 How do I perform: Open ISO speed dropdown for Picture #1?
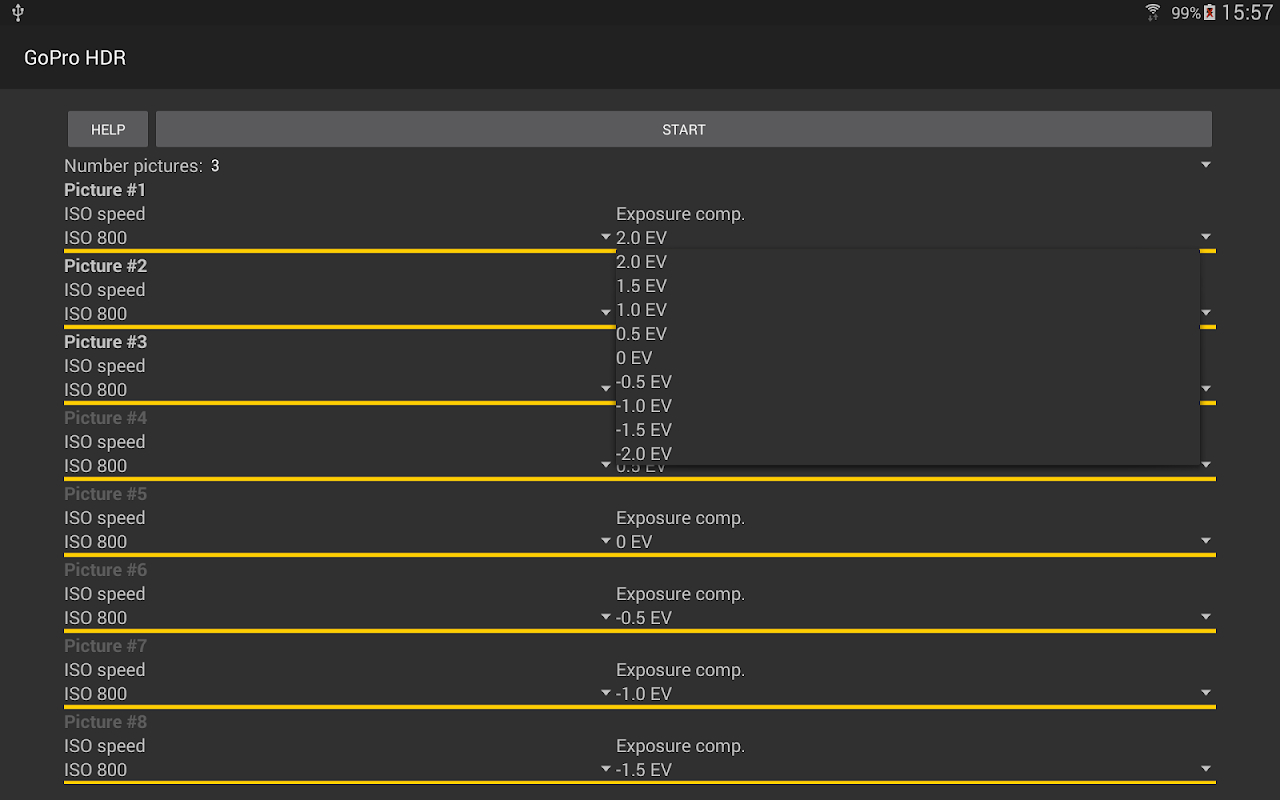point(338,238)
